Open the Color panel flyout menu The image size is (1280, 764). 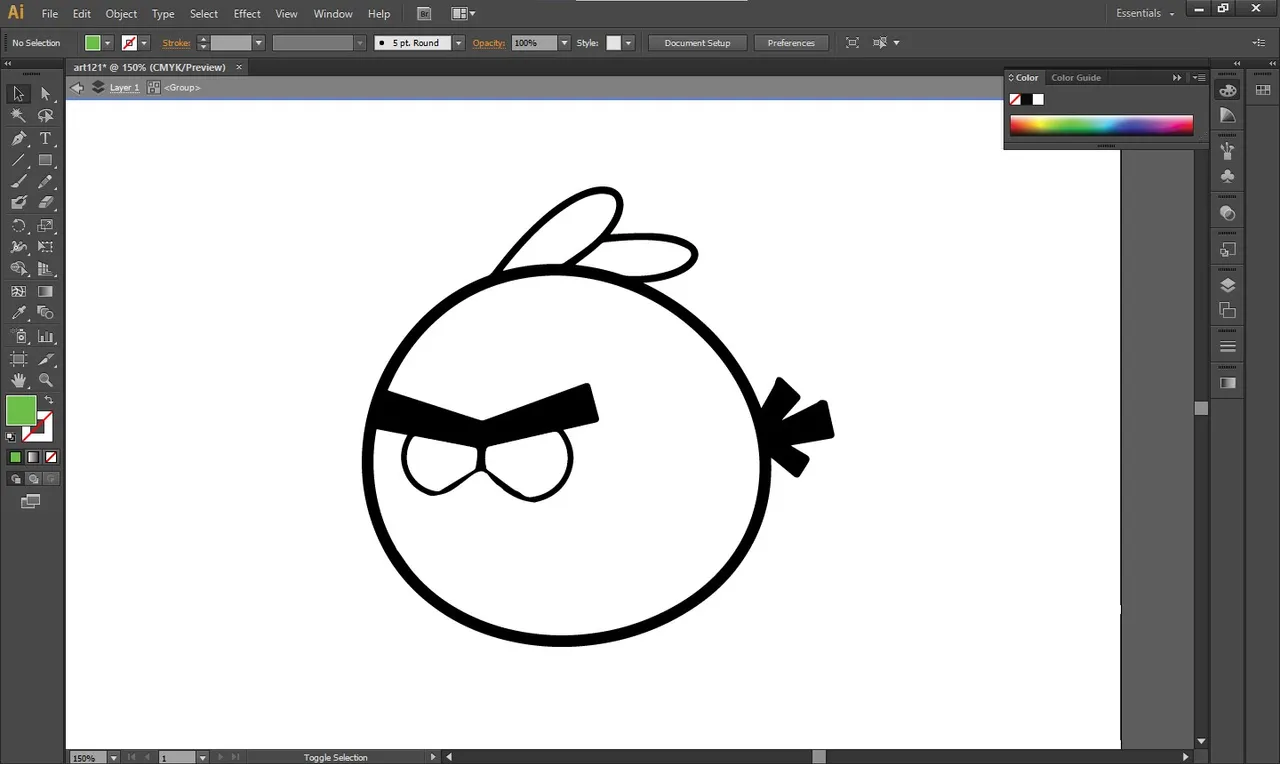click(x=1199, y=78)
